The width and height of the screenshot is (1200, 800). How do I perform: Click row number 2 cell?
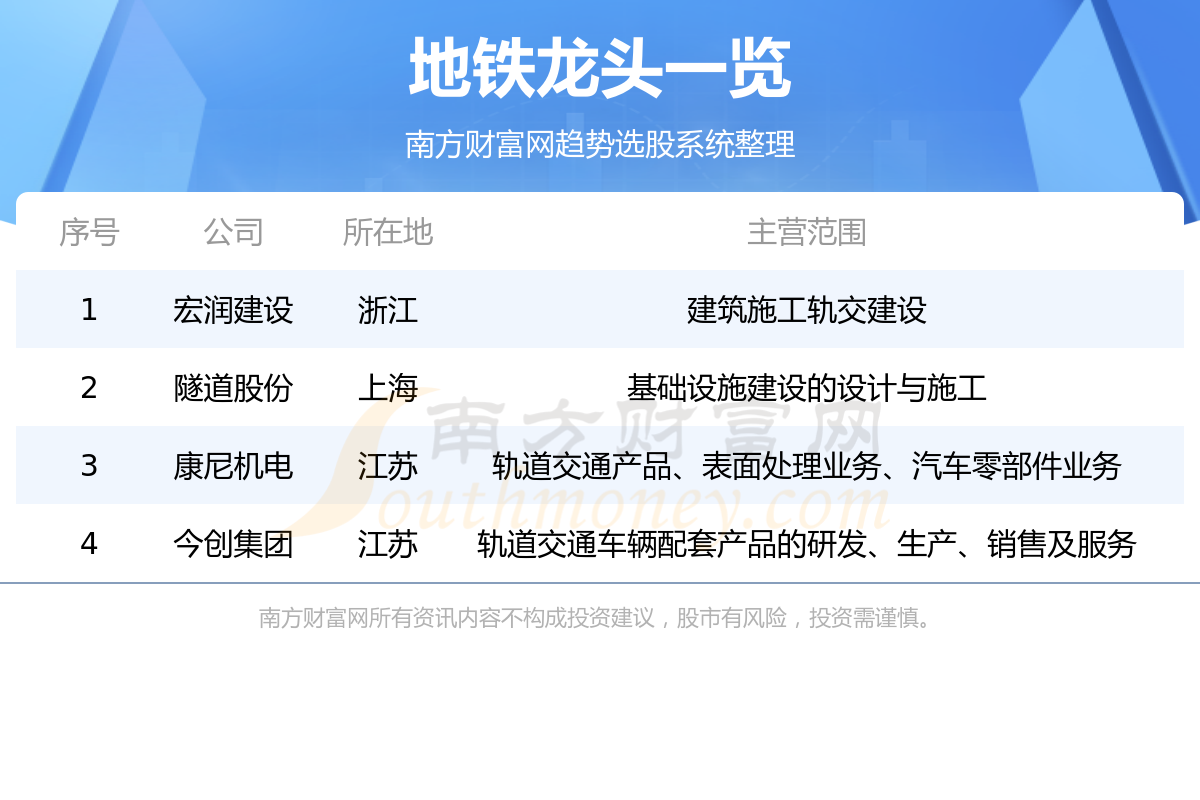pyautogui.click(x=89, y=388)
